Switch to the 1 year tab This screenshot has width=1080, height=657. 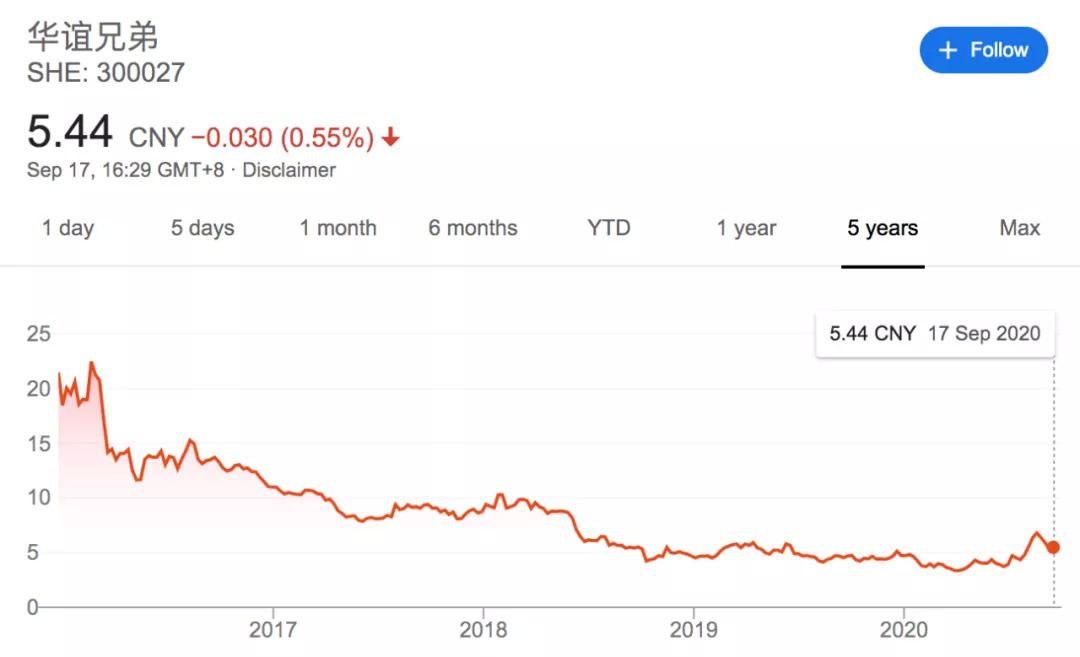(746, 228)
